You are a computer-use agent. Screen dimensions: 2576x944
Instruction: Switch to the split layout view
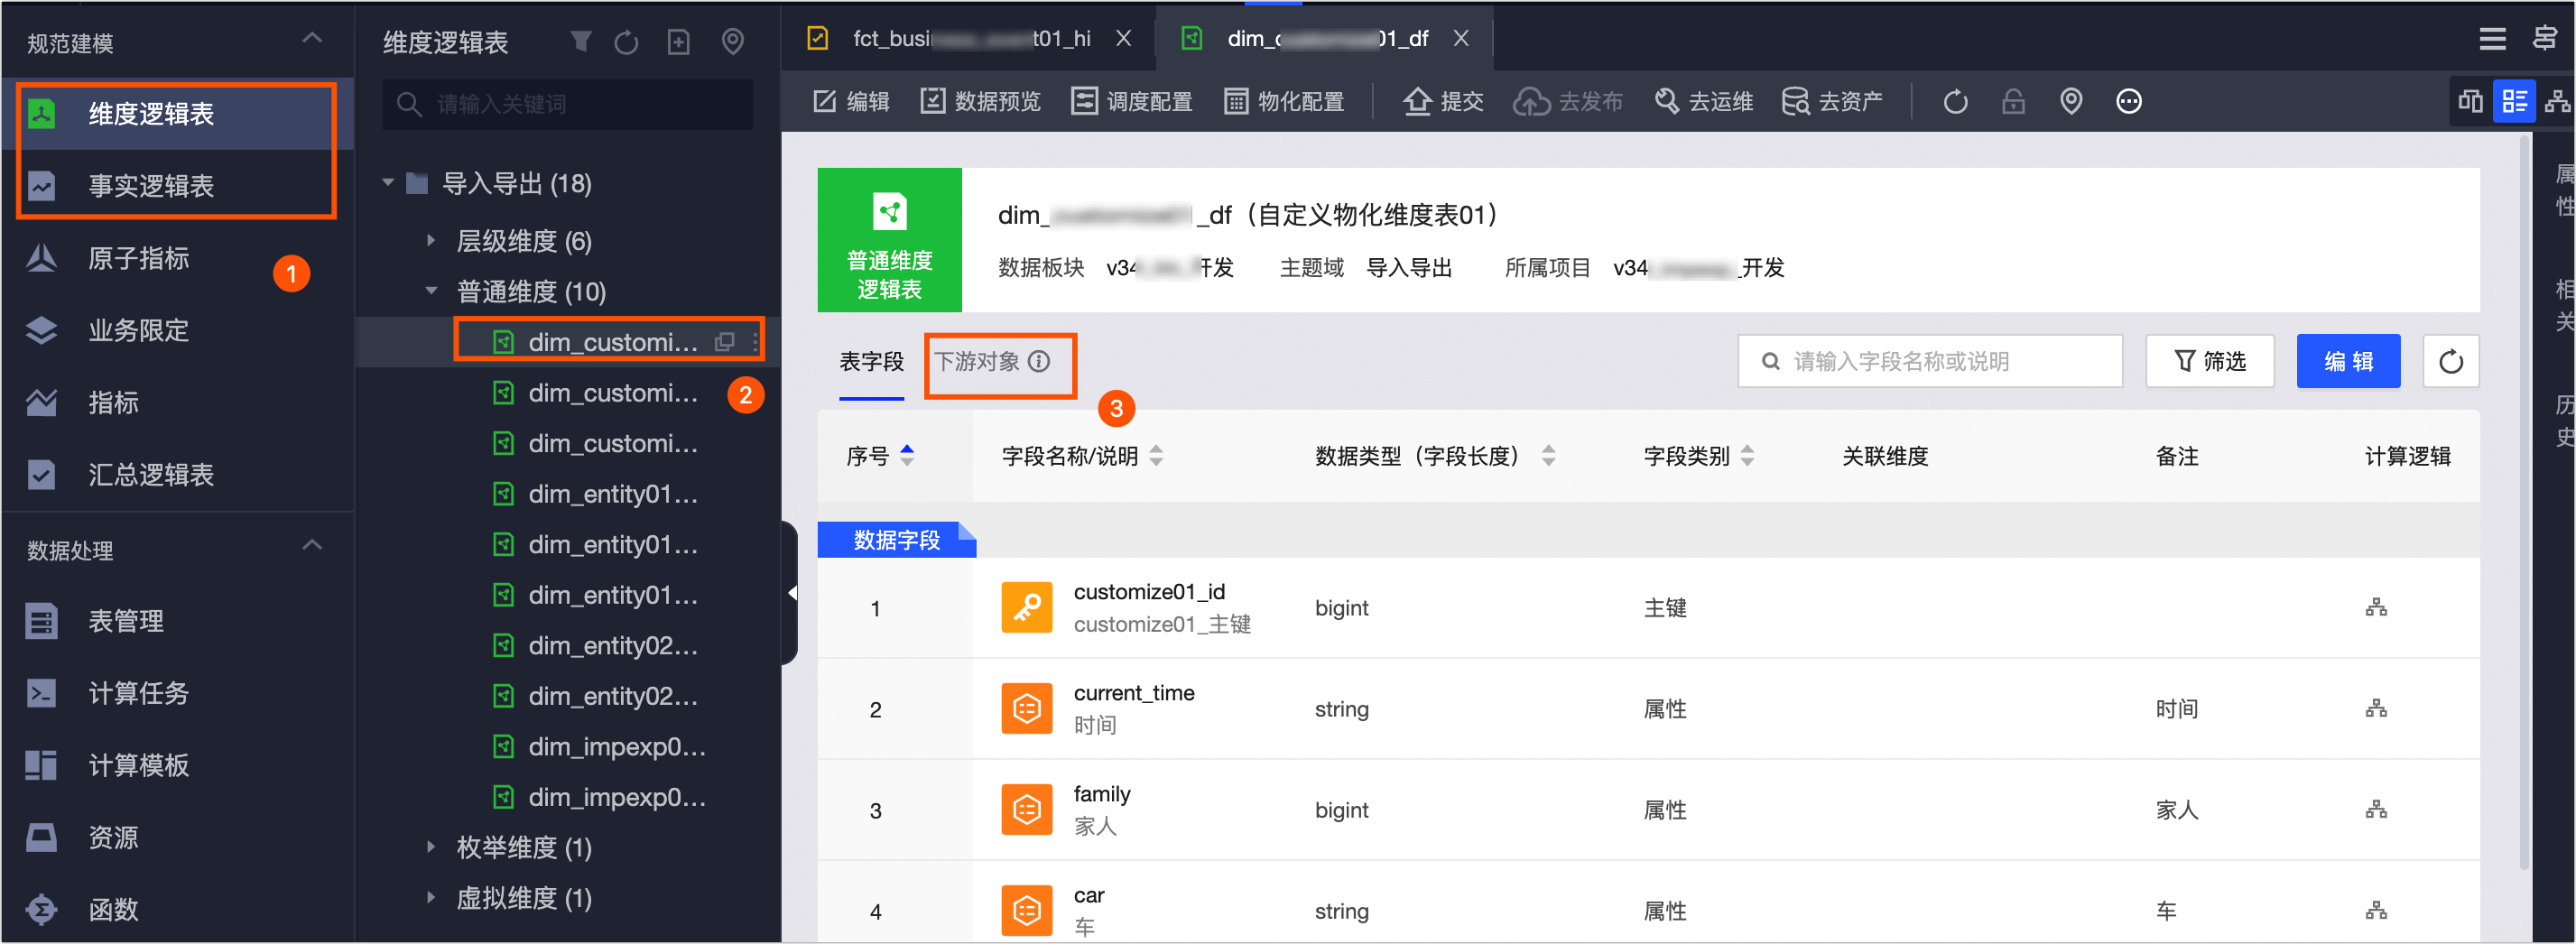click(2471, 101)
